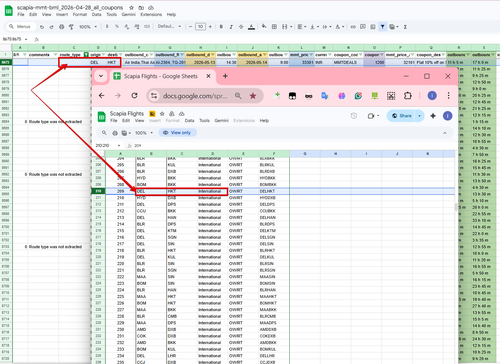Image resolution: width=500 pixels, height=364 pixels.
Task: Open File menu of coupons spreadsheet
Action: [x=21, y=15]
